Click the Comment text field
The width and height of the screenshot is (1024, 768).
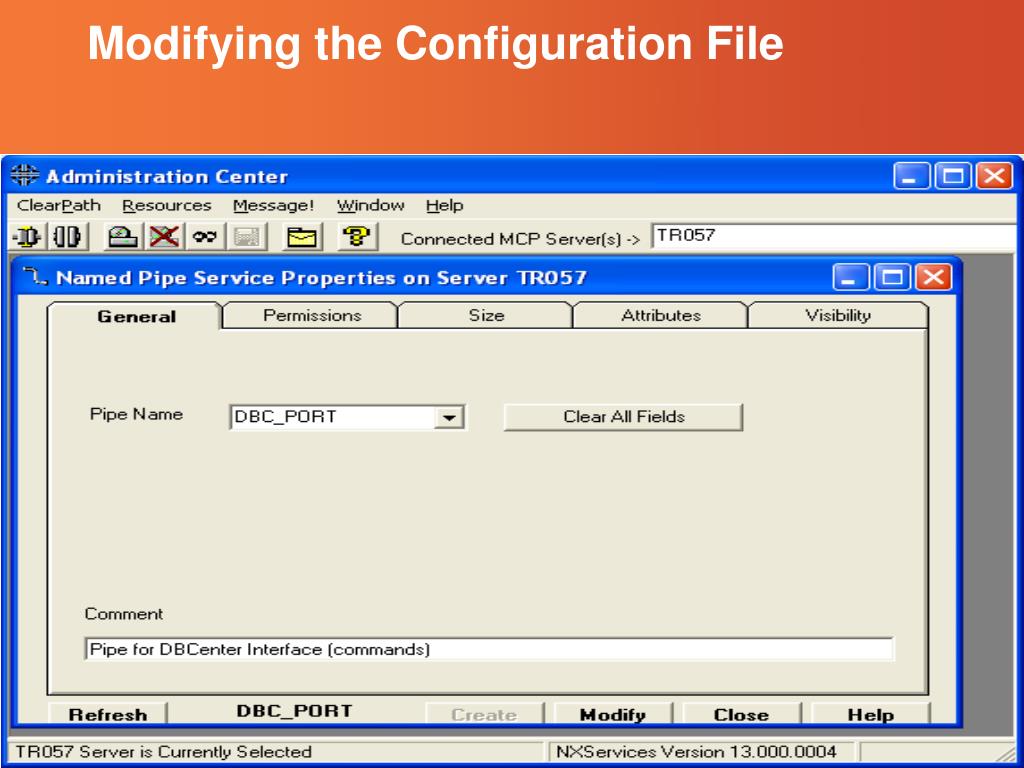pyautogui.click(x=489, y=649)
